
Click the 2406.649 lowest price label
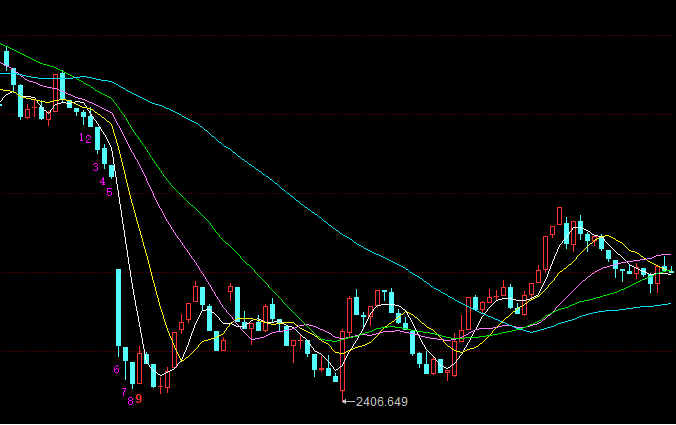point(381,401)
